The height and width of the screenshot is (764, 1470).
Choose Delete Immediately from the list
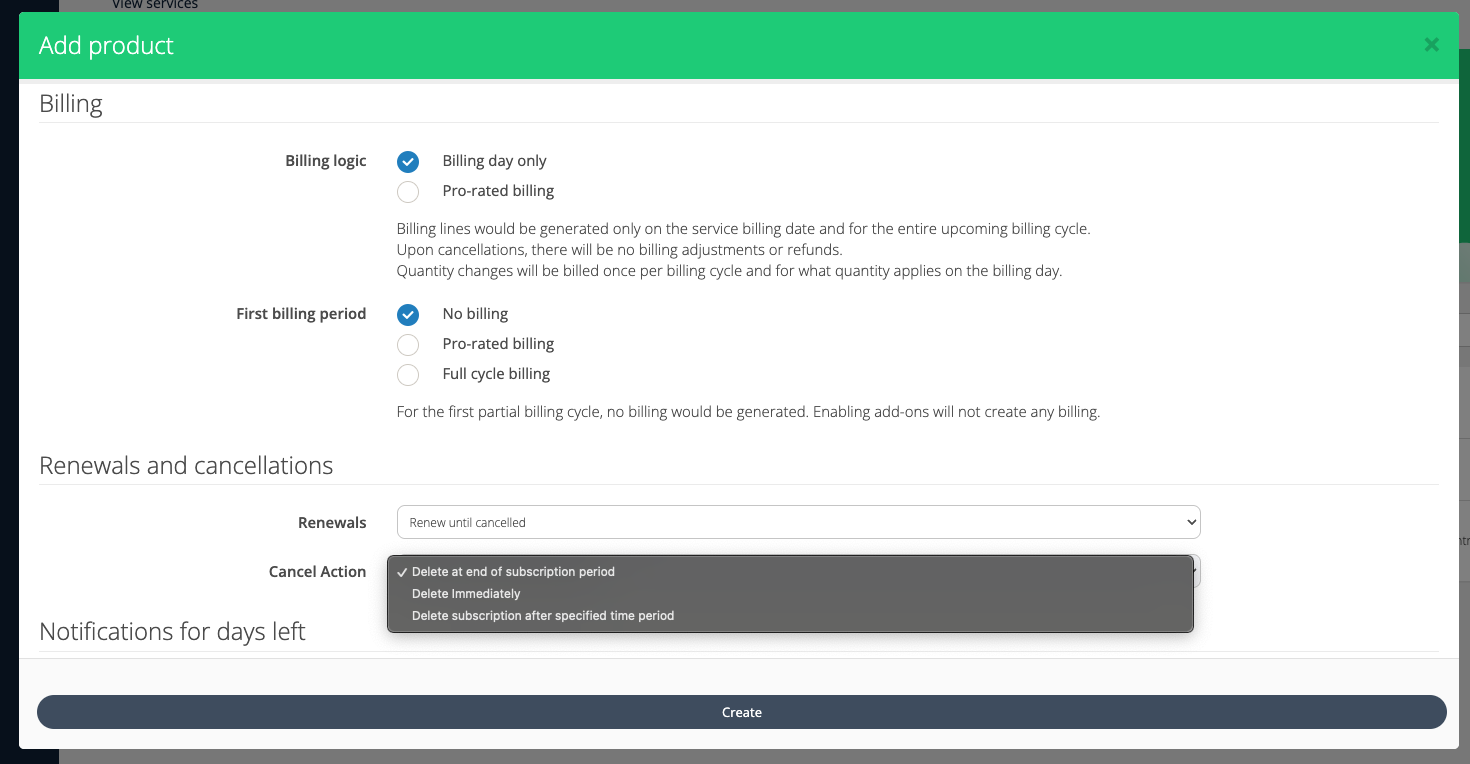point(466,594)
